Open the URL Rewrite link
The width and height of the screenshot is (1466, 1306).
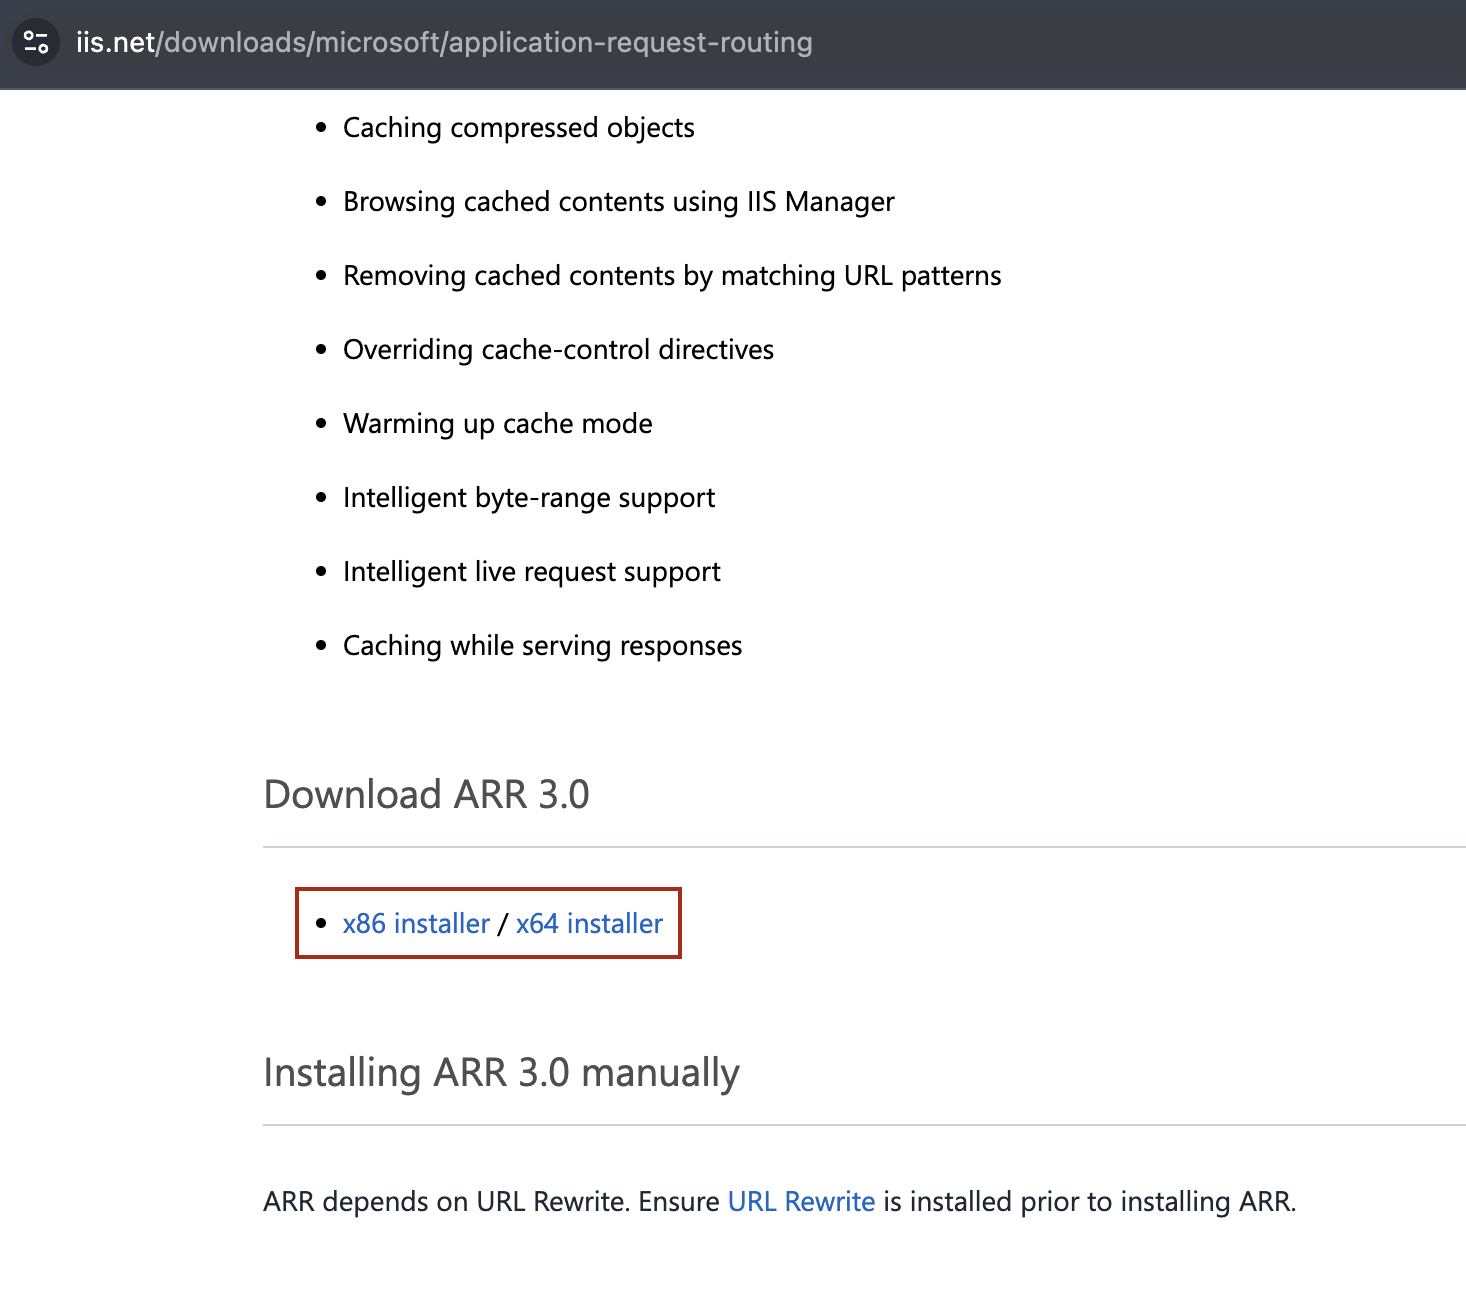pyautogui.click(x=801, y=1201)
